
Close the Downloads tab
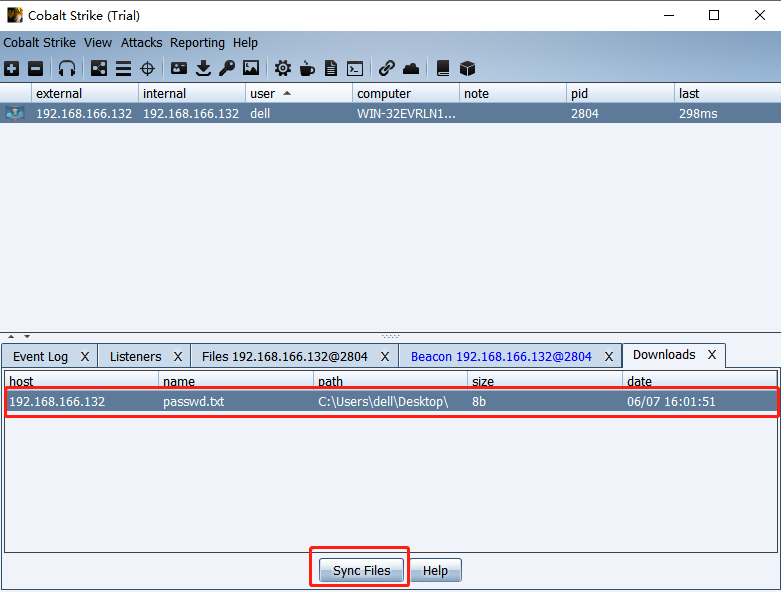(x=712, y=355)
